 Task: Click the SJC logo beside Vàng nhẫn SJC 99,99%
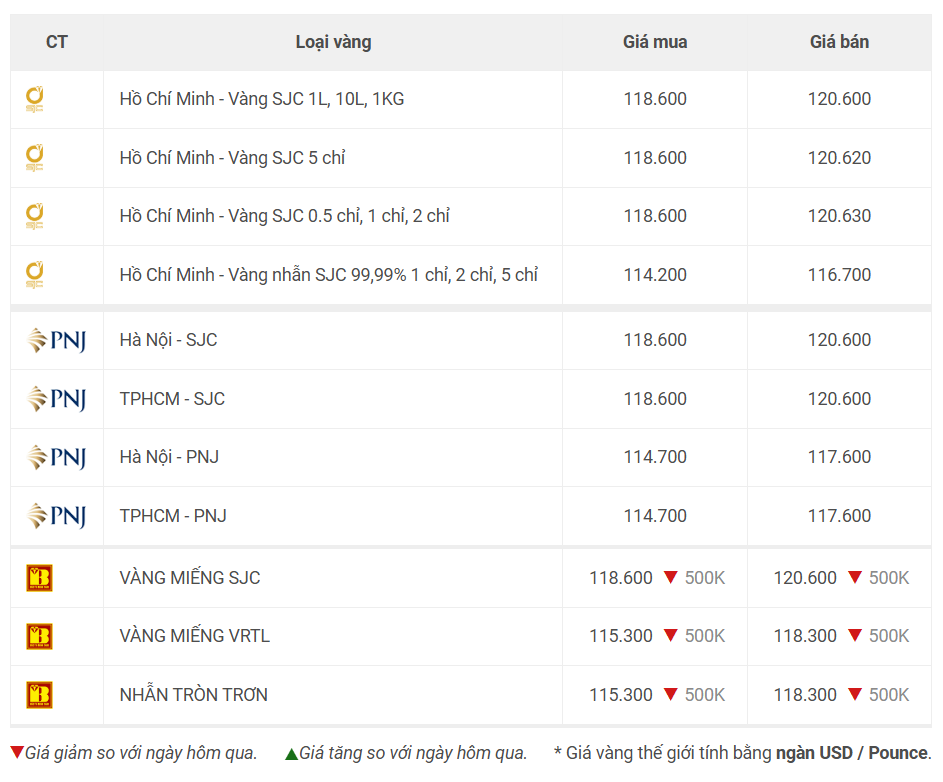click(x=34, y=275)
